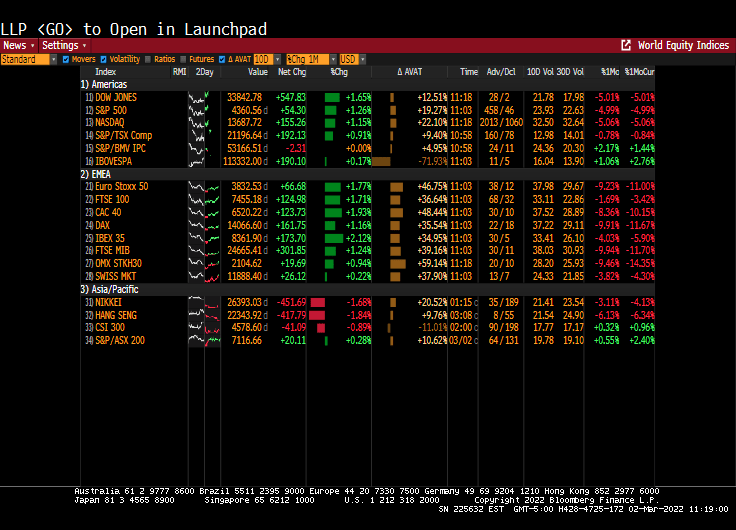Enable the Ratios checkbox
Screen dimensions: 736x530
tap(148, 59)
